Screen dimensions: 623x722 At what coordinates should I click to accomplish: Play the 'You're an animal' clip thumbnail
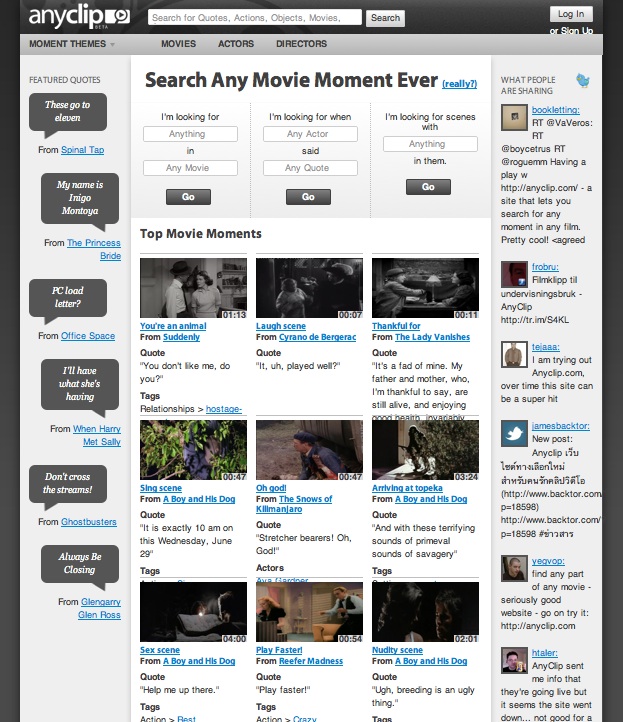pyautogui.click(x=193, y=288)
